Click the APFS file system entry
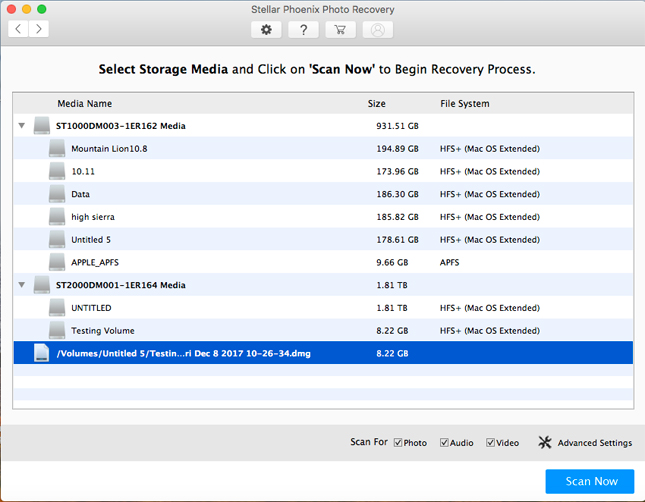Viewport: 645px width, 502px height. click(x=449, y=263)
